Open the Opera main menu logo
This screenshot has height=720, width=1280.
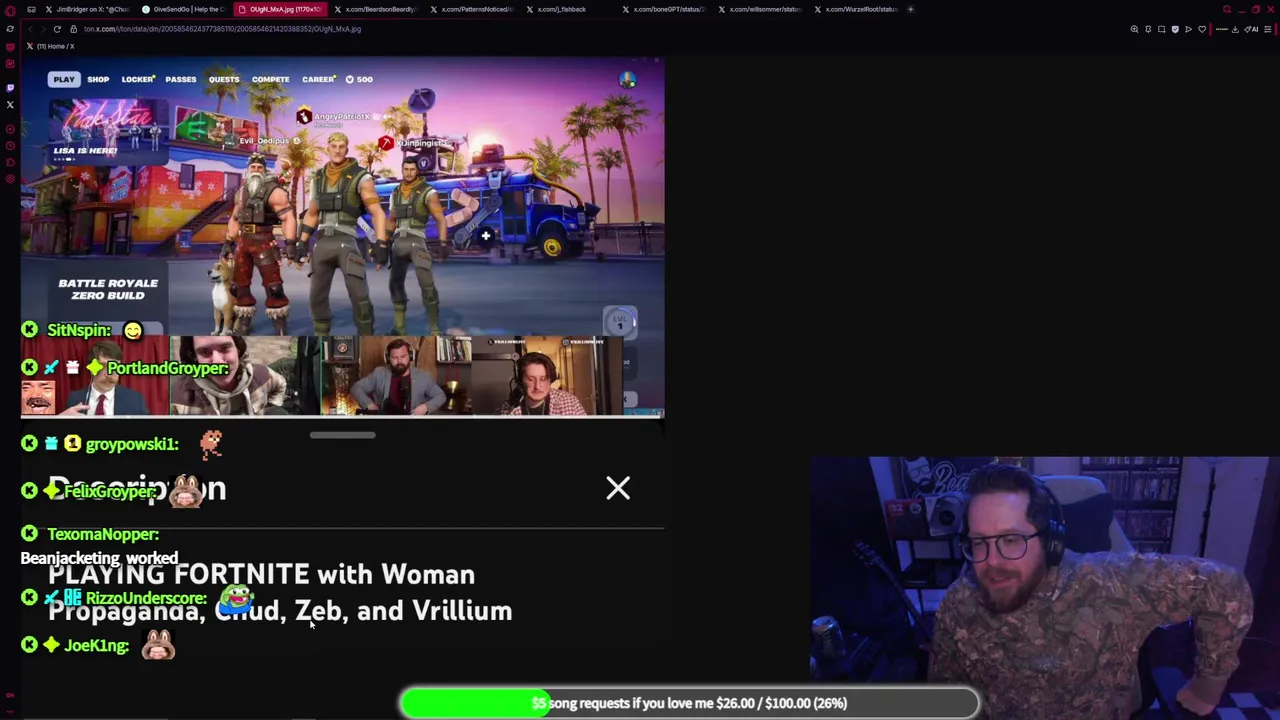[10, 10]
